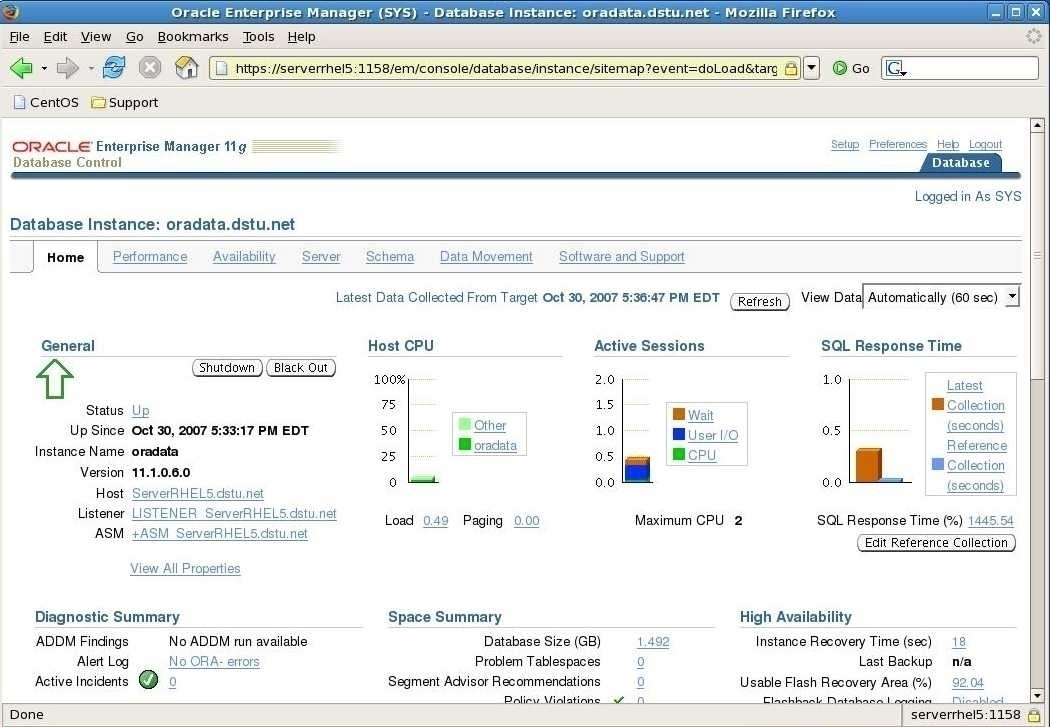Click the Host CPU Load value 0.49
This screenshot has height=727, width=1050.
(x=435, y=521)
